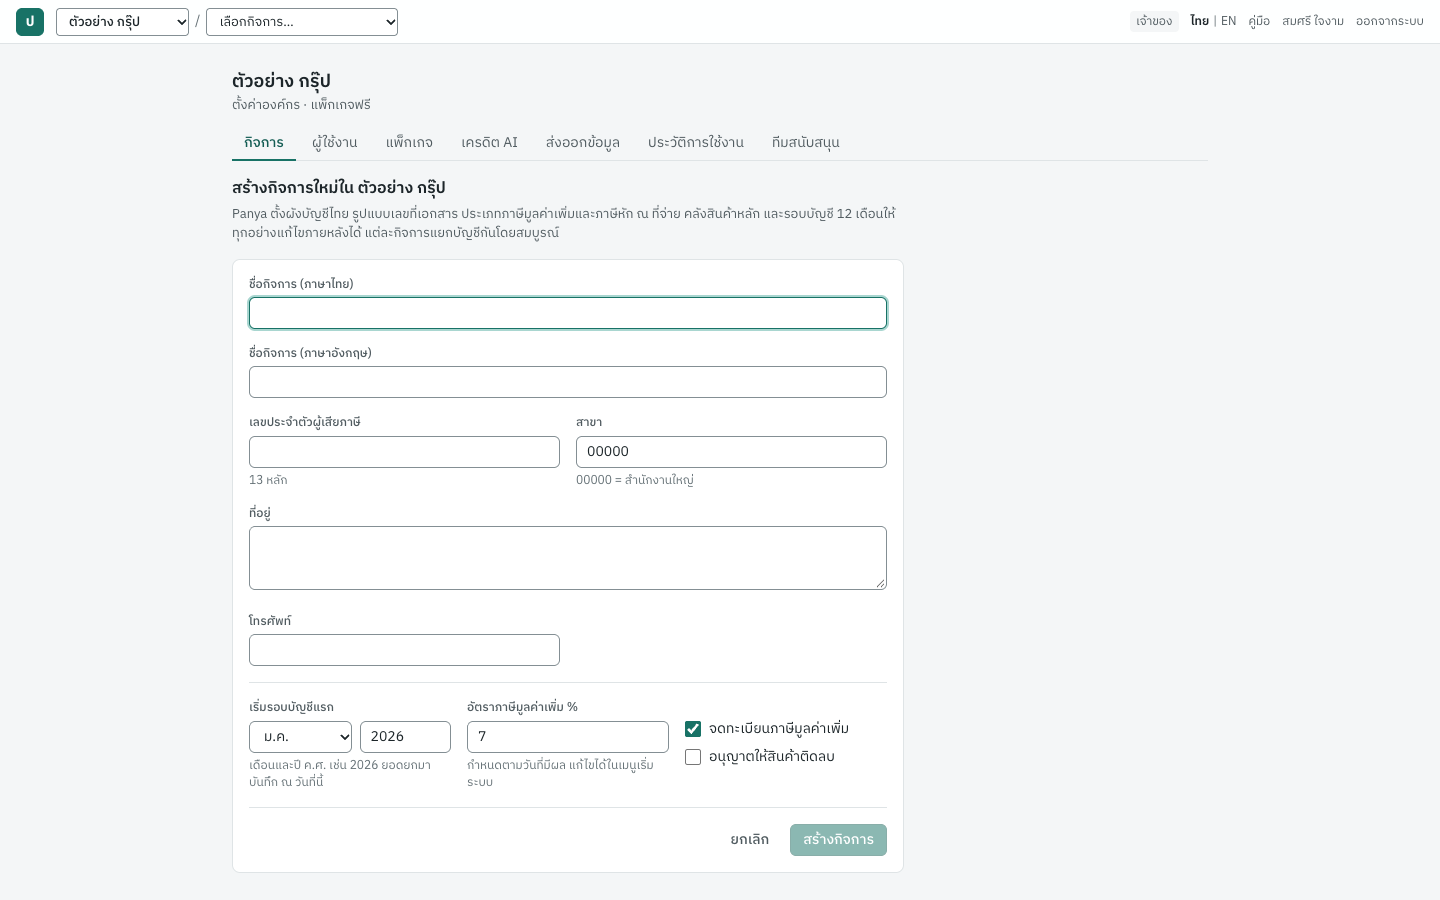This screenshot has width=1440, height=900.
Task: Focus the Thai company name field
Action: pyautogui.click(x=568, y=313)
